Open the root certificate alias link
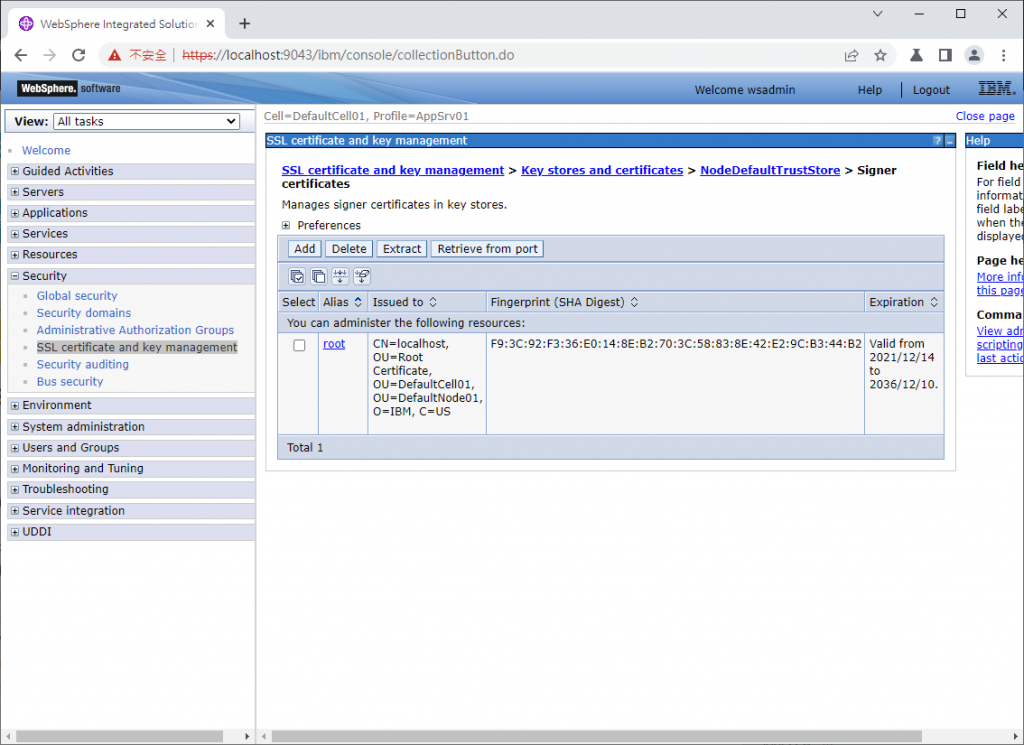The width and height of the screenshot is (1024, 745). (x=334, y=344)
